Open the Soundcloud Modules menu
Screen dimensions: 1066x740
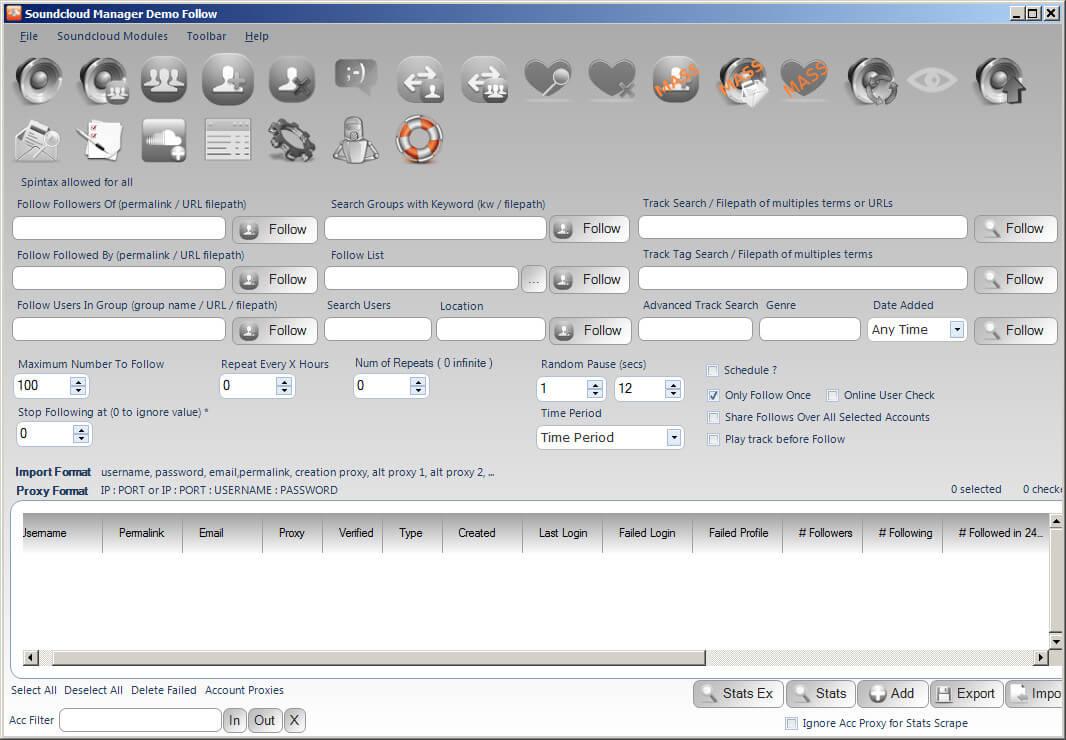pyautogui.click(x=112, y=36)
